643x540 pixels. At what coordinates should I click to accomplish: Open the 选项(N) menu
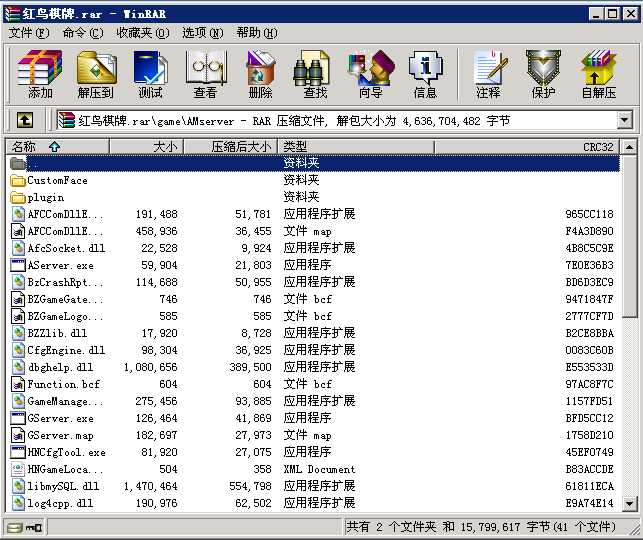[x=203, y=33]
